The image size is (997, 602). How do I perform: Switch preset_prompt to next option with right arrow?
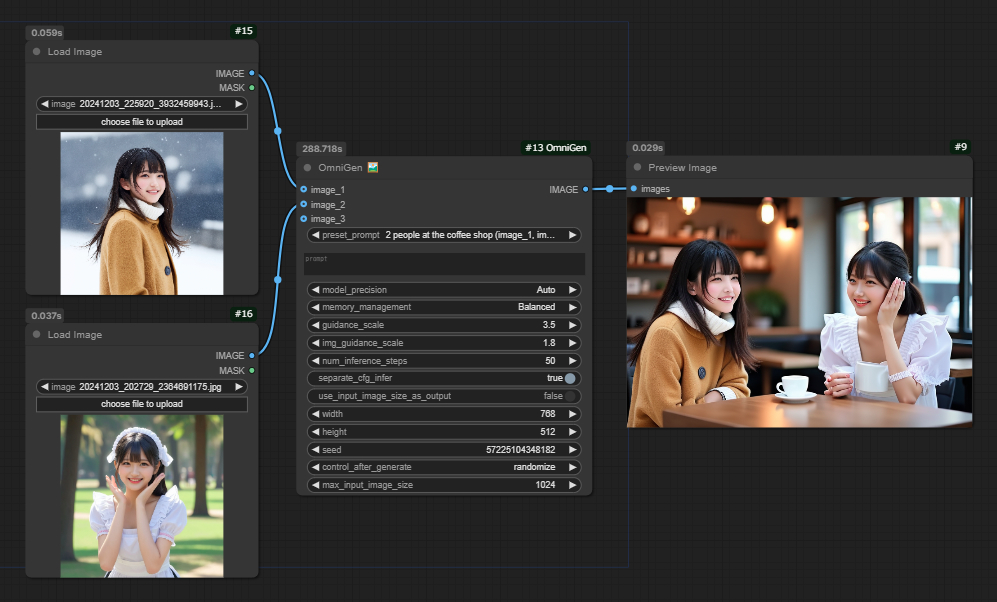coord(572,235)
